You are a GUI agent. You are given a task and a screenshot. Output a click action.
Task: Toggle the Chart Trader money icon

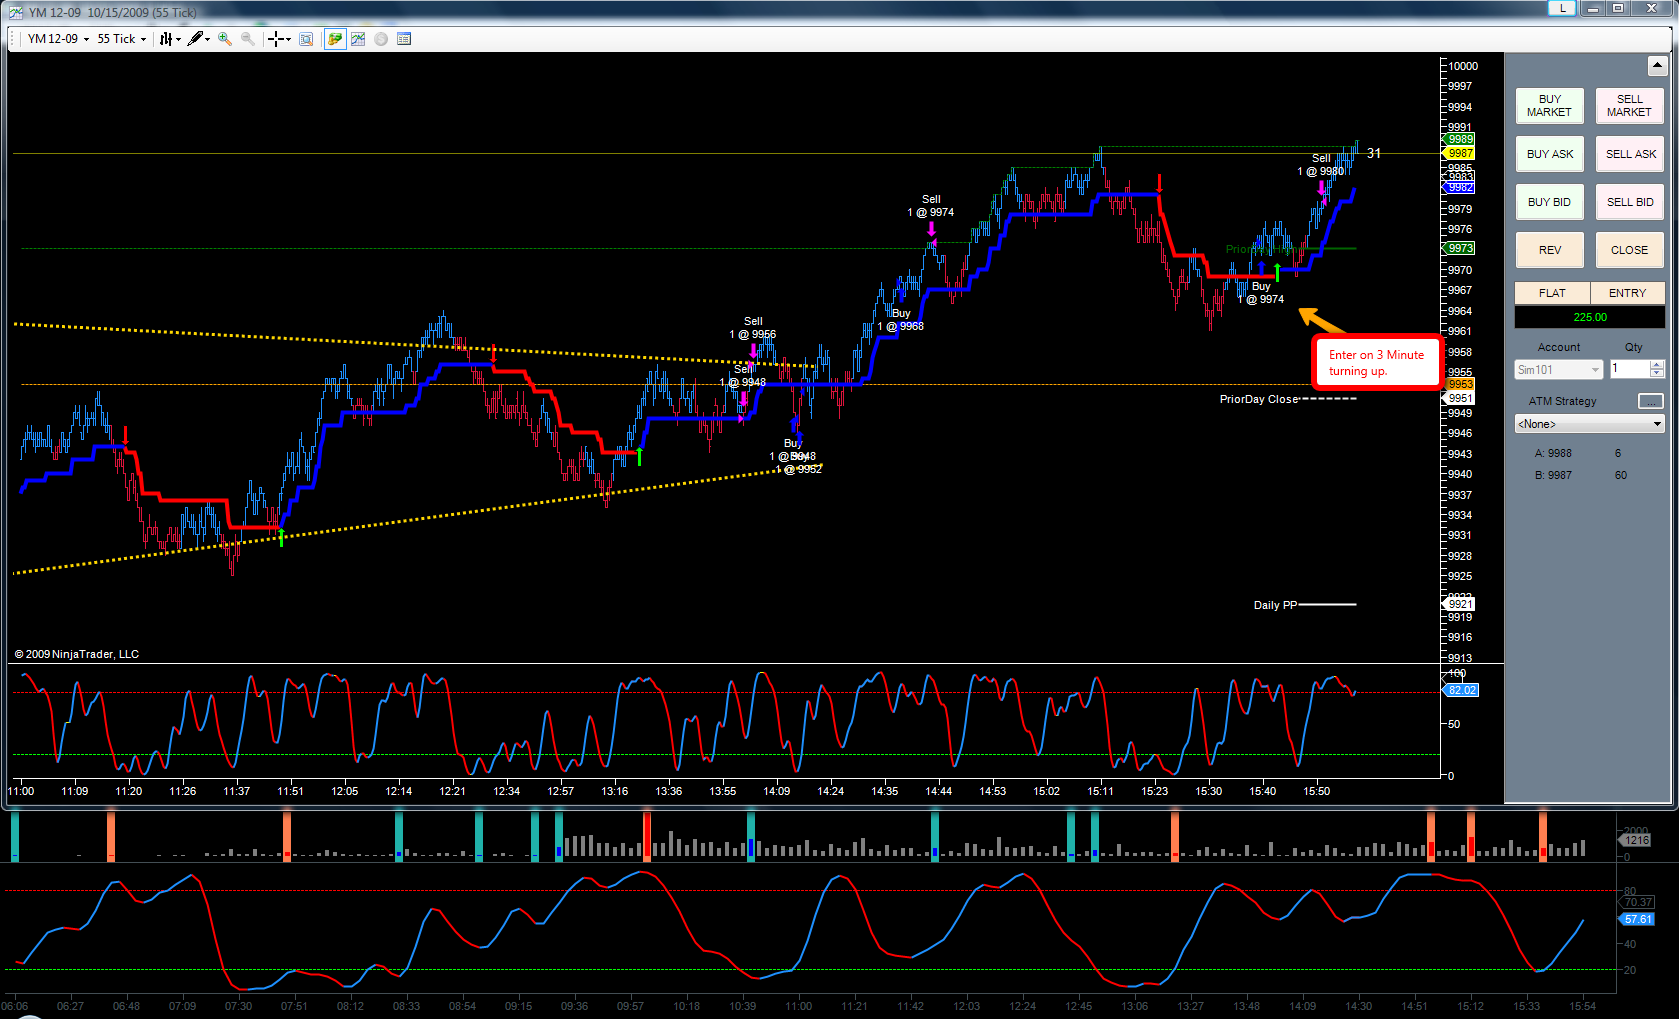334,39
